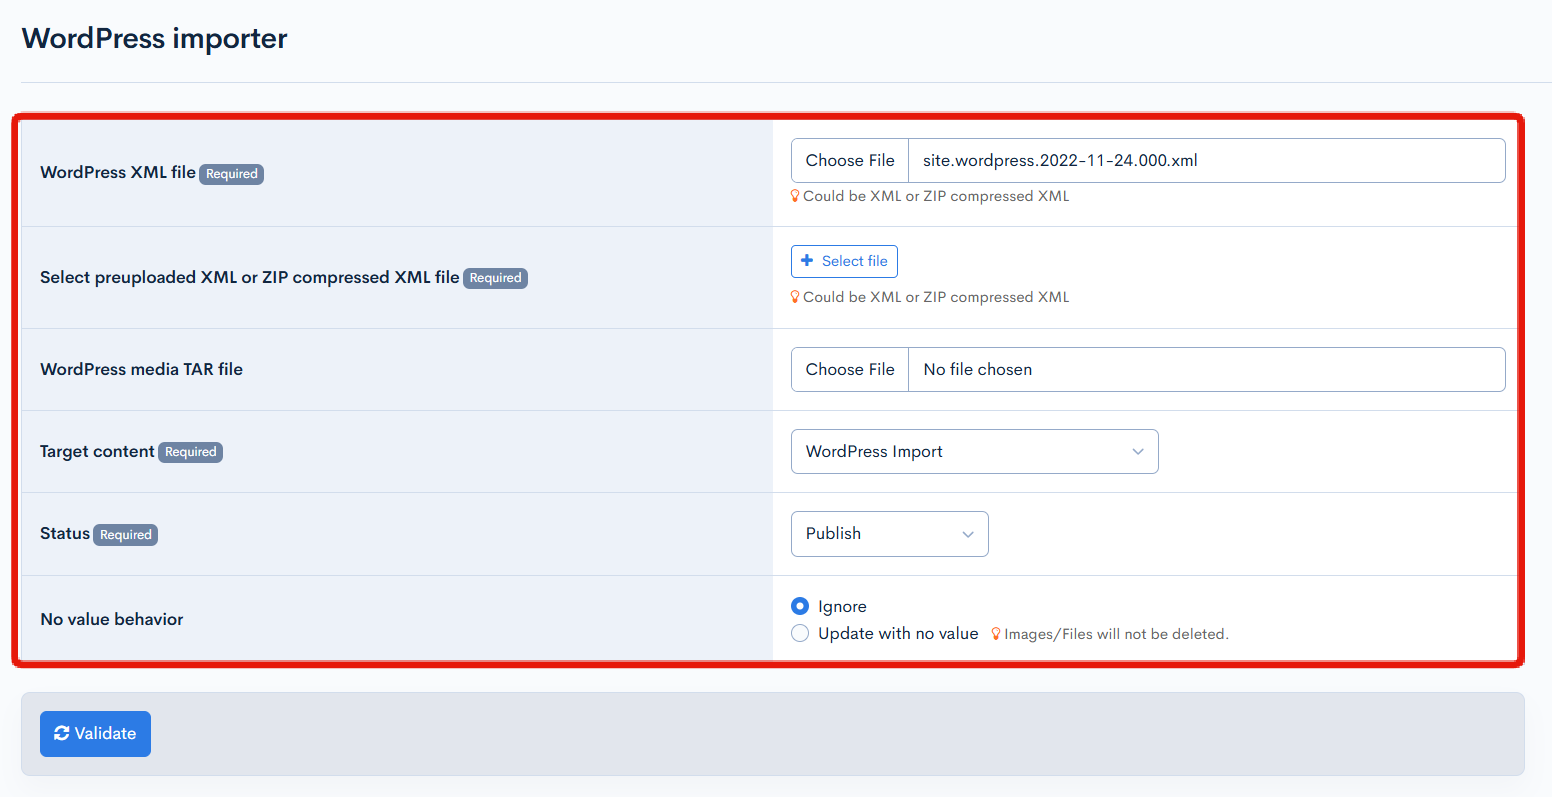Click Required badge beside Status label
Image resolution: width=1552 pixels, height=797 pixels.
click(x=126, y=535)
